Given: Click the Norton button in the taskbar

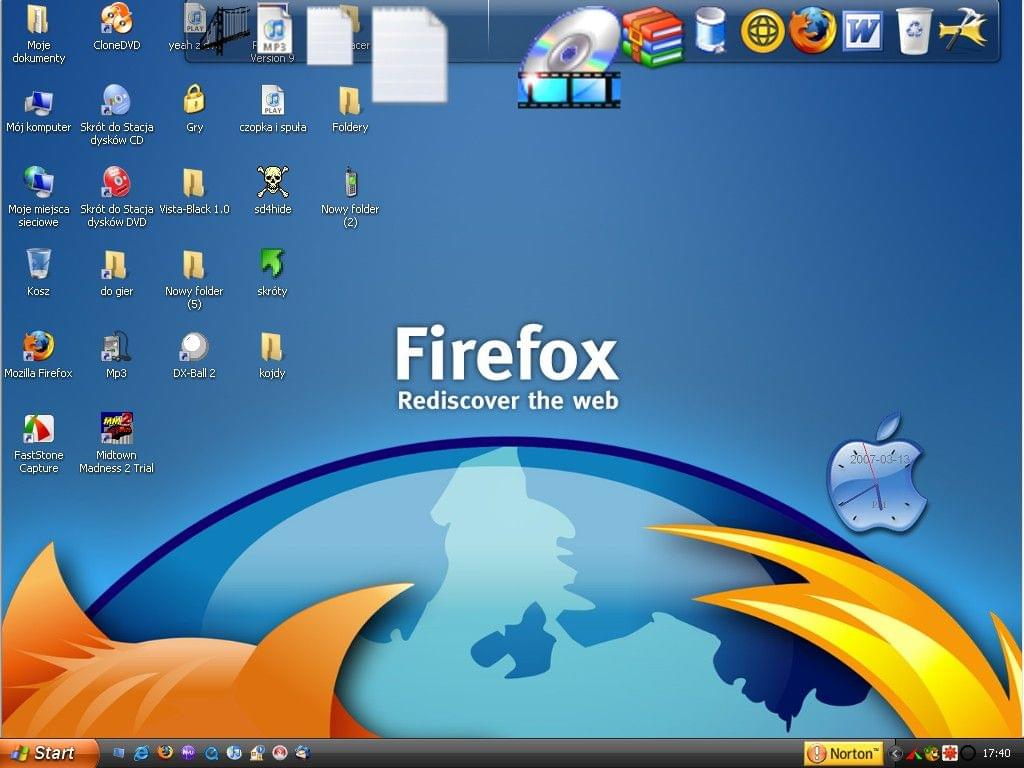Looking at the screenshot, I should coord(844,753).
